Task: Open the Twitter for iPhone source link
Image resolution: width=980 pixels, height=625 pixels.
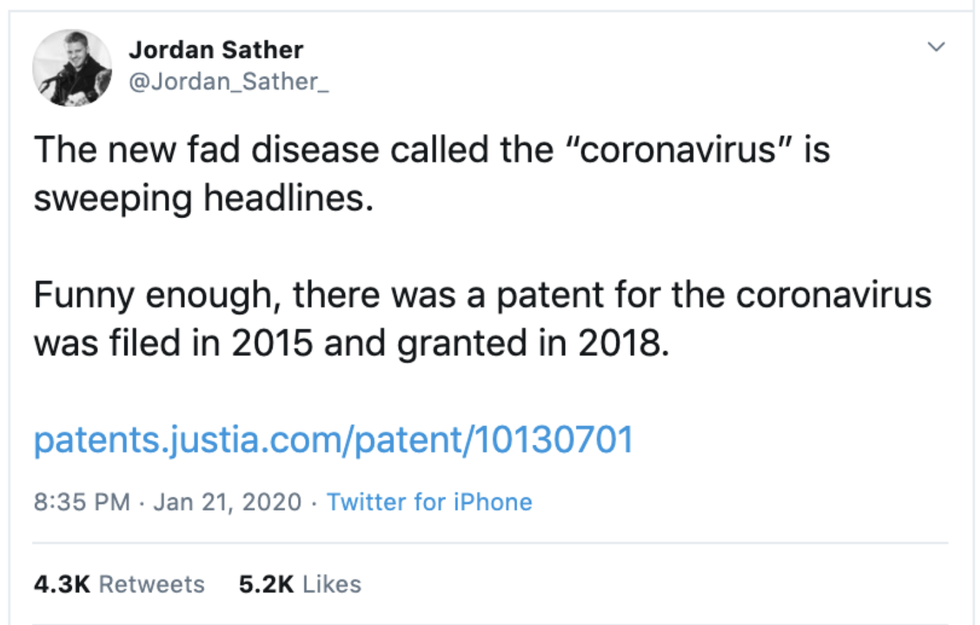Action: coord(429,502)
